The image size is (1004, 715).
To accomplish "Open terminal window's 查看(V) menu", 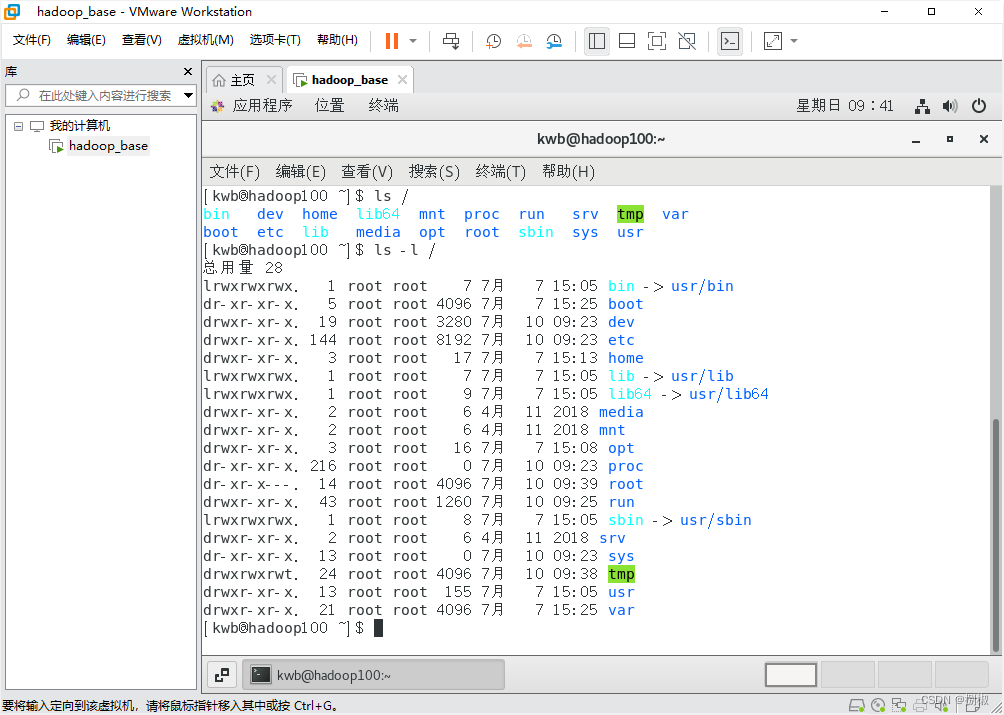I will [366, 172].
